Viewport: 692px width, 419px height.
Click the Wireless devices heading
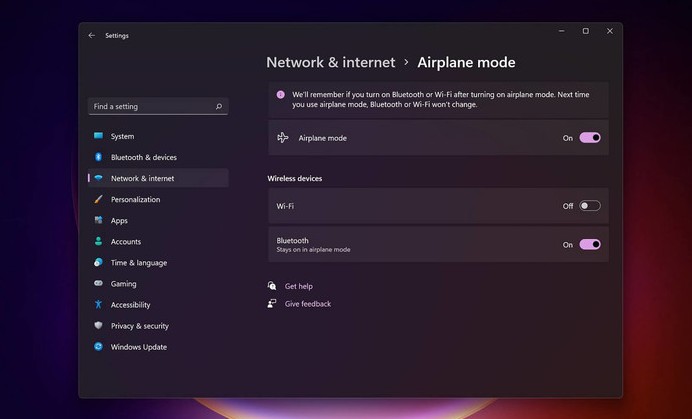coord(294,178)
